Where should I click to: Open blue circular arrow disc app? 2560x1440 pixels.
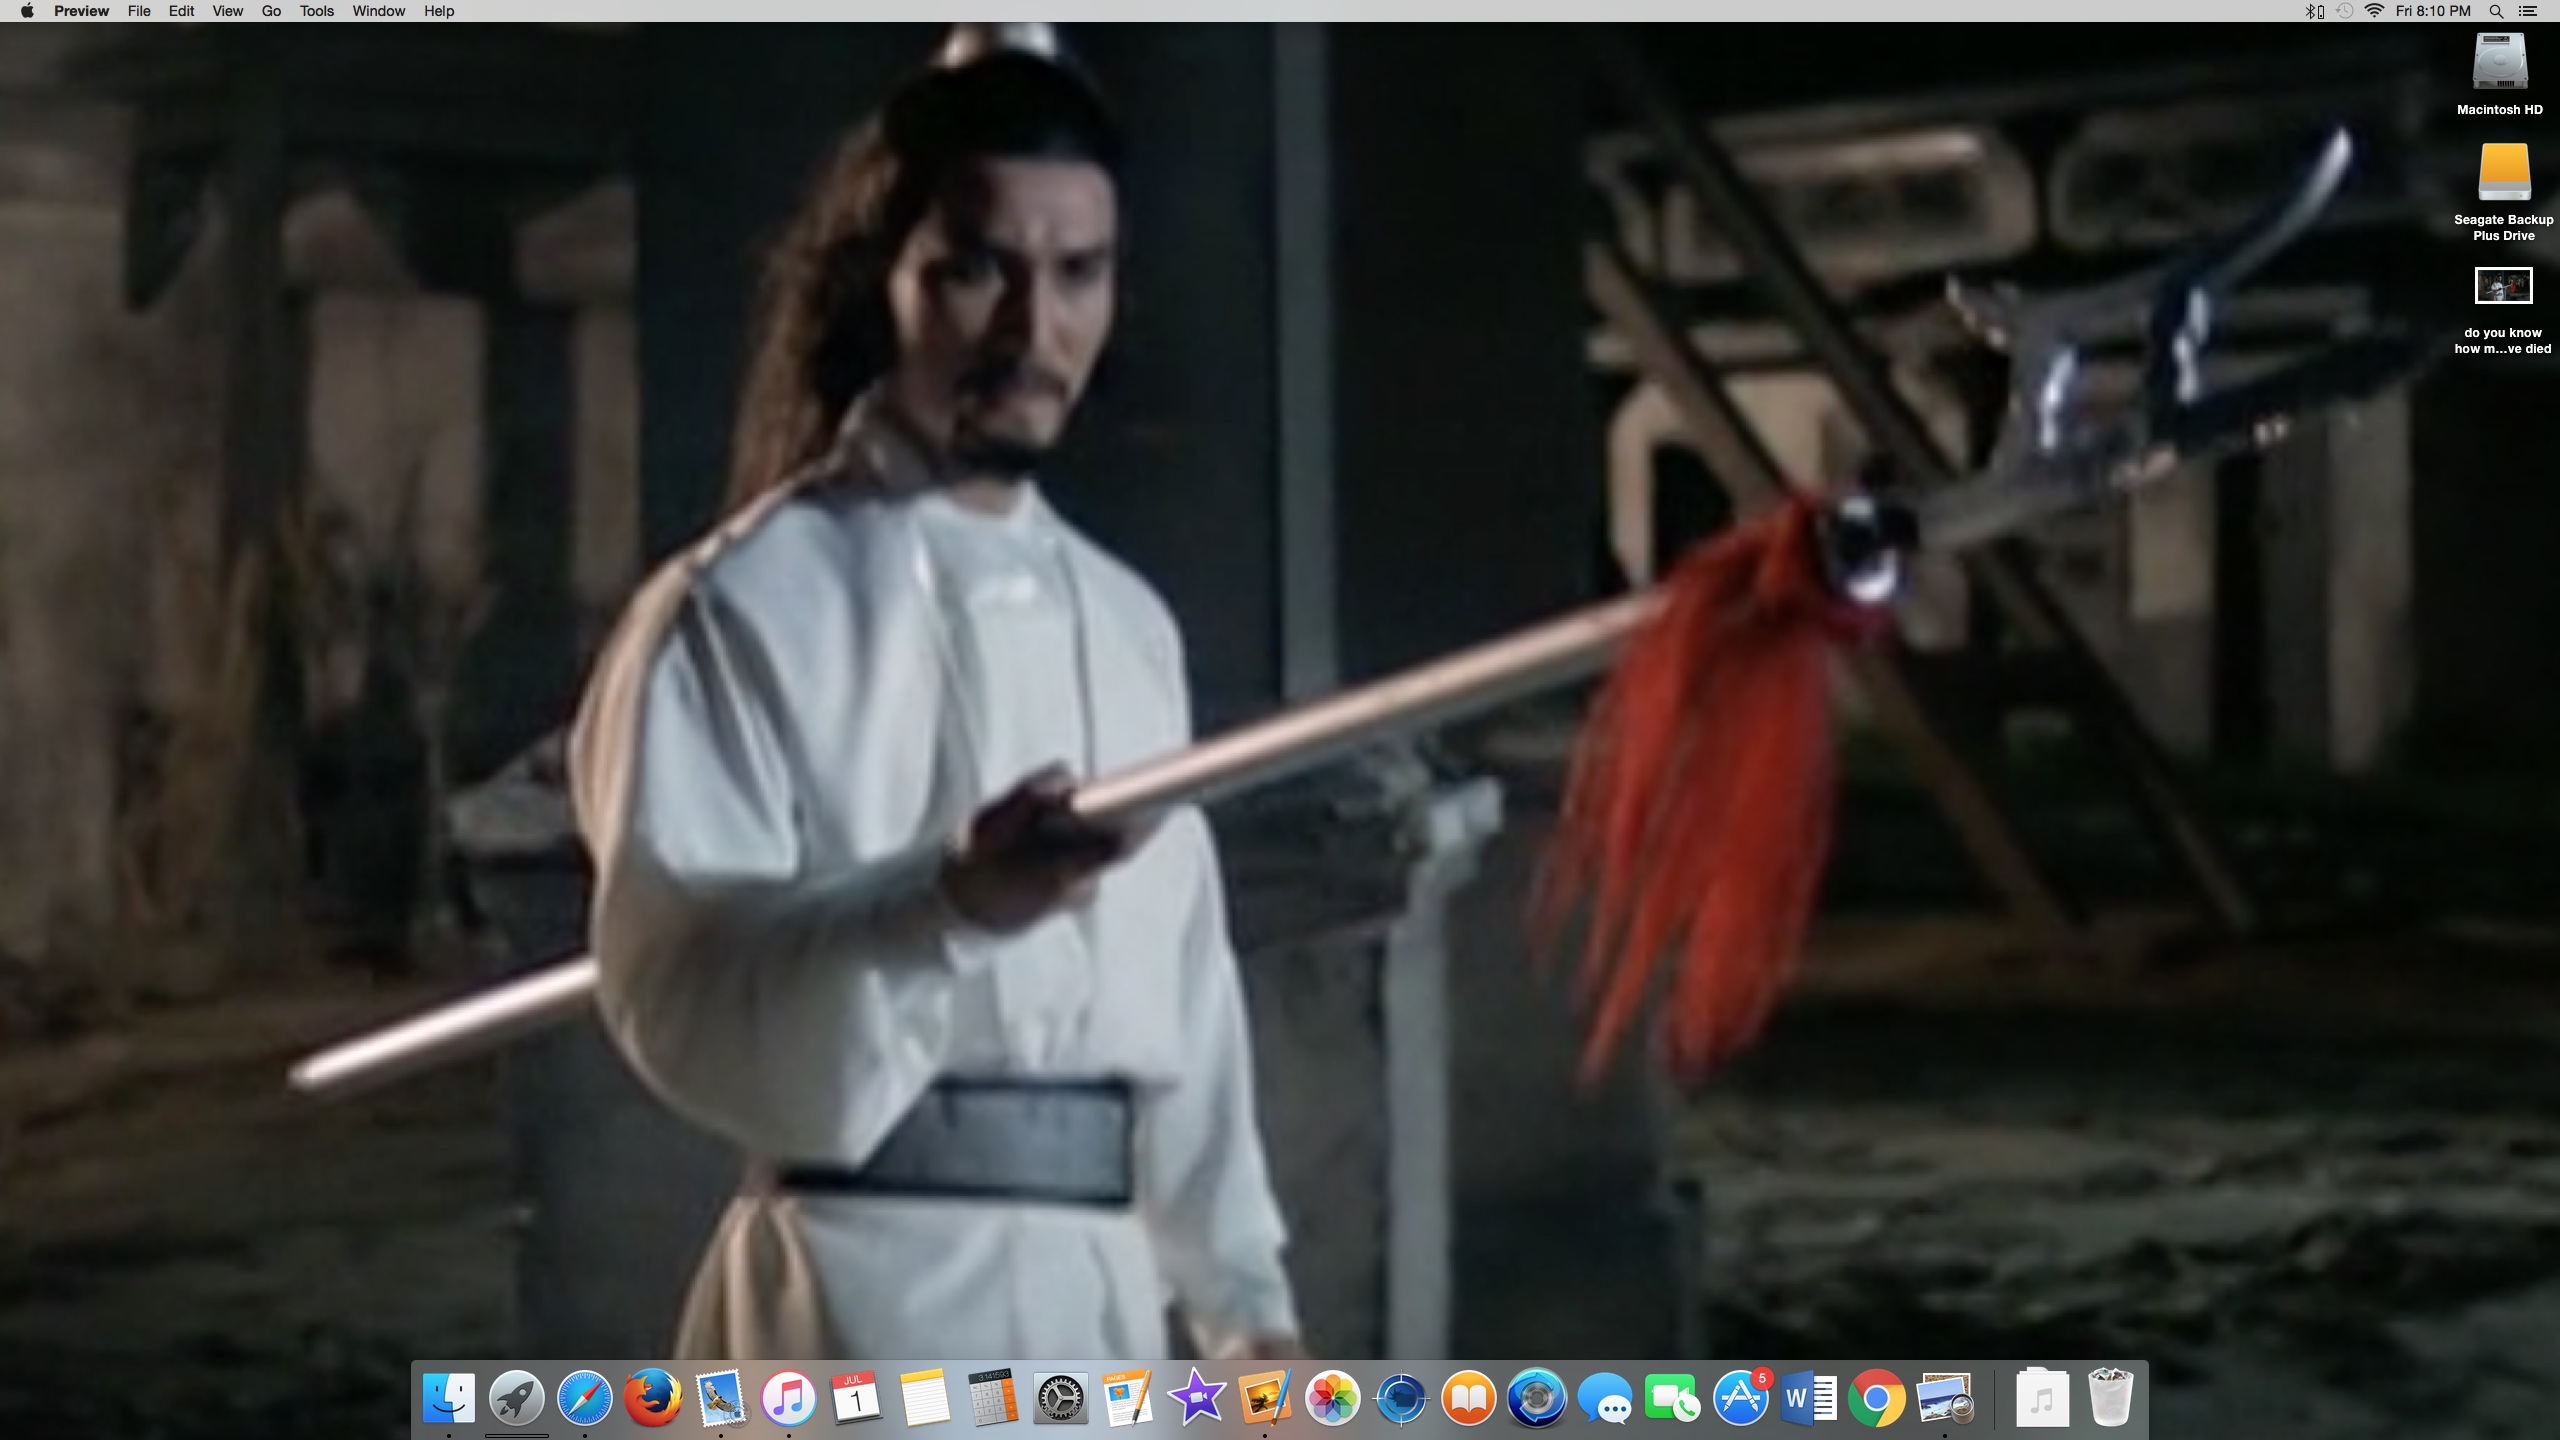pos(1537,1397)
